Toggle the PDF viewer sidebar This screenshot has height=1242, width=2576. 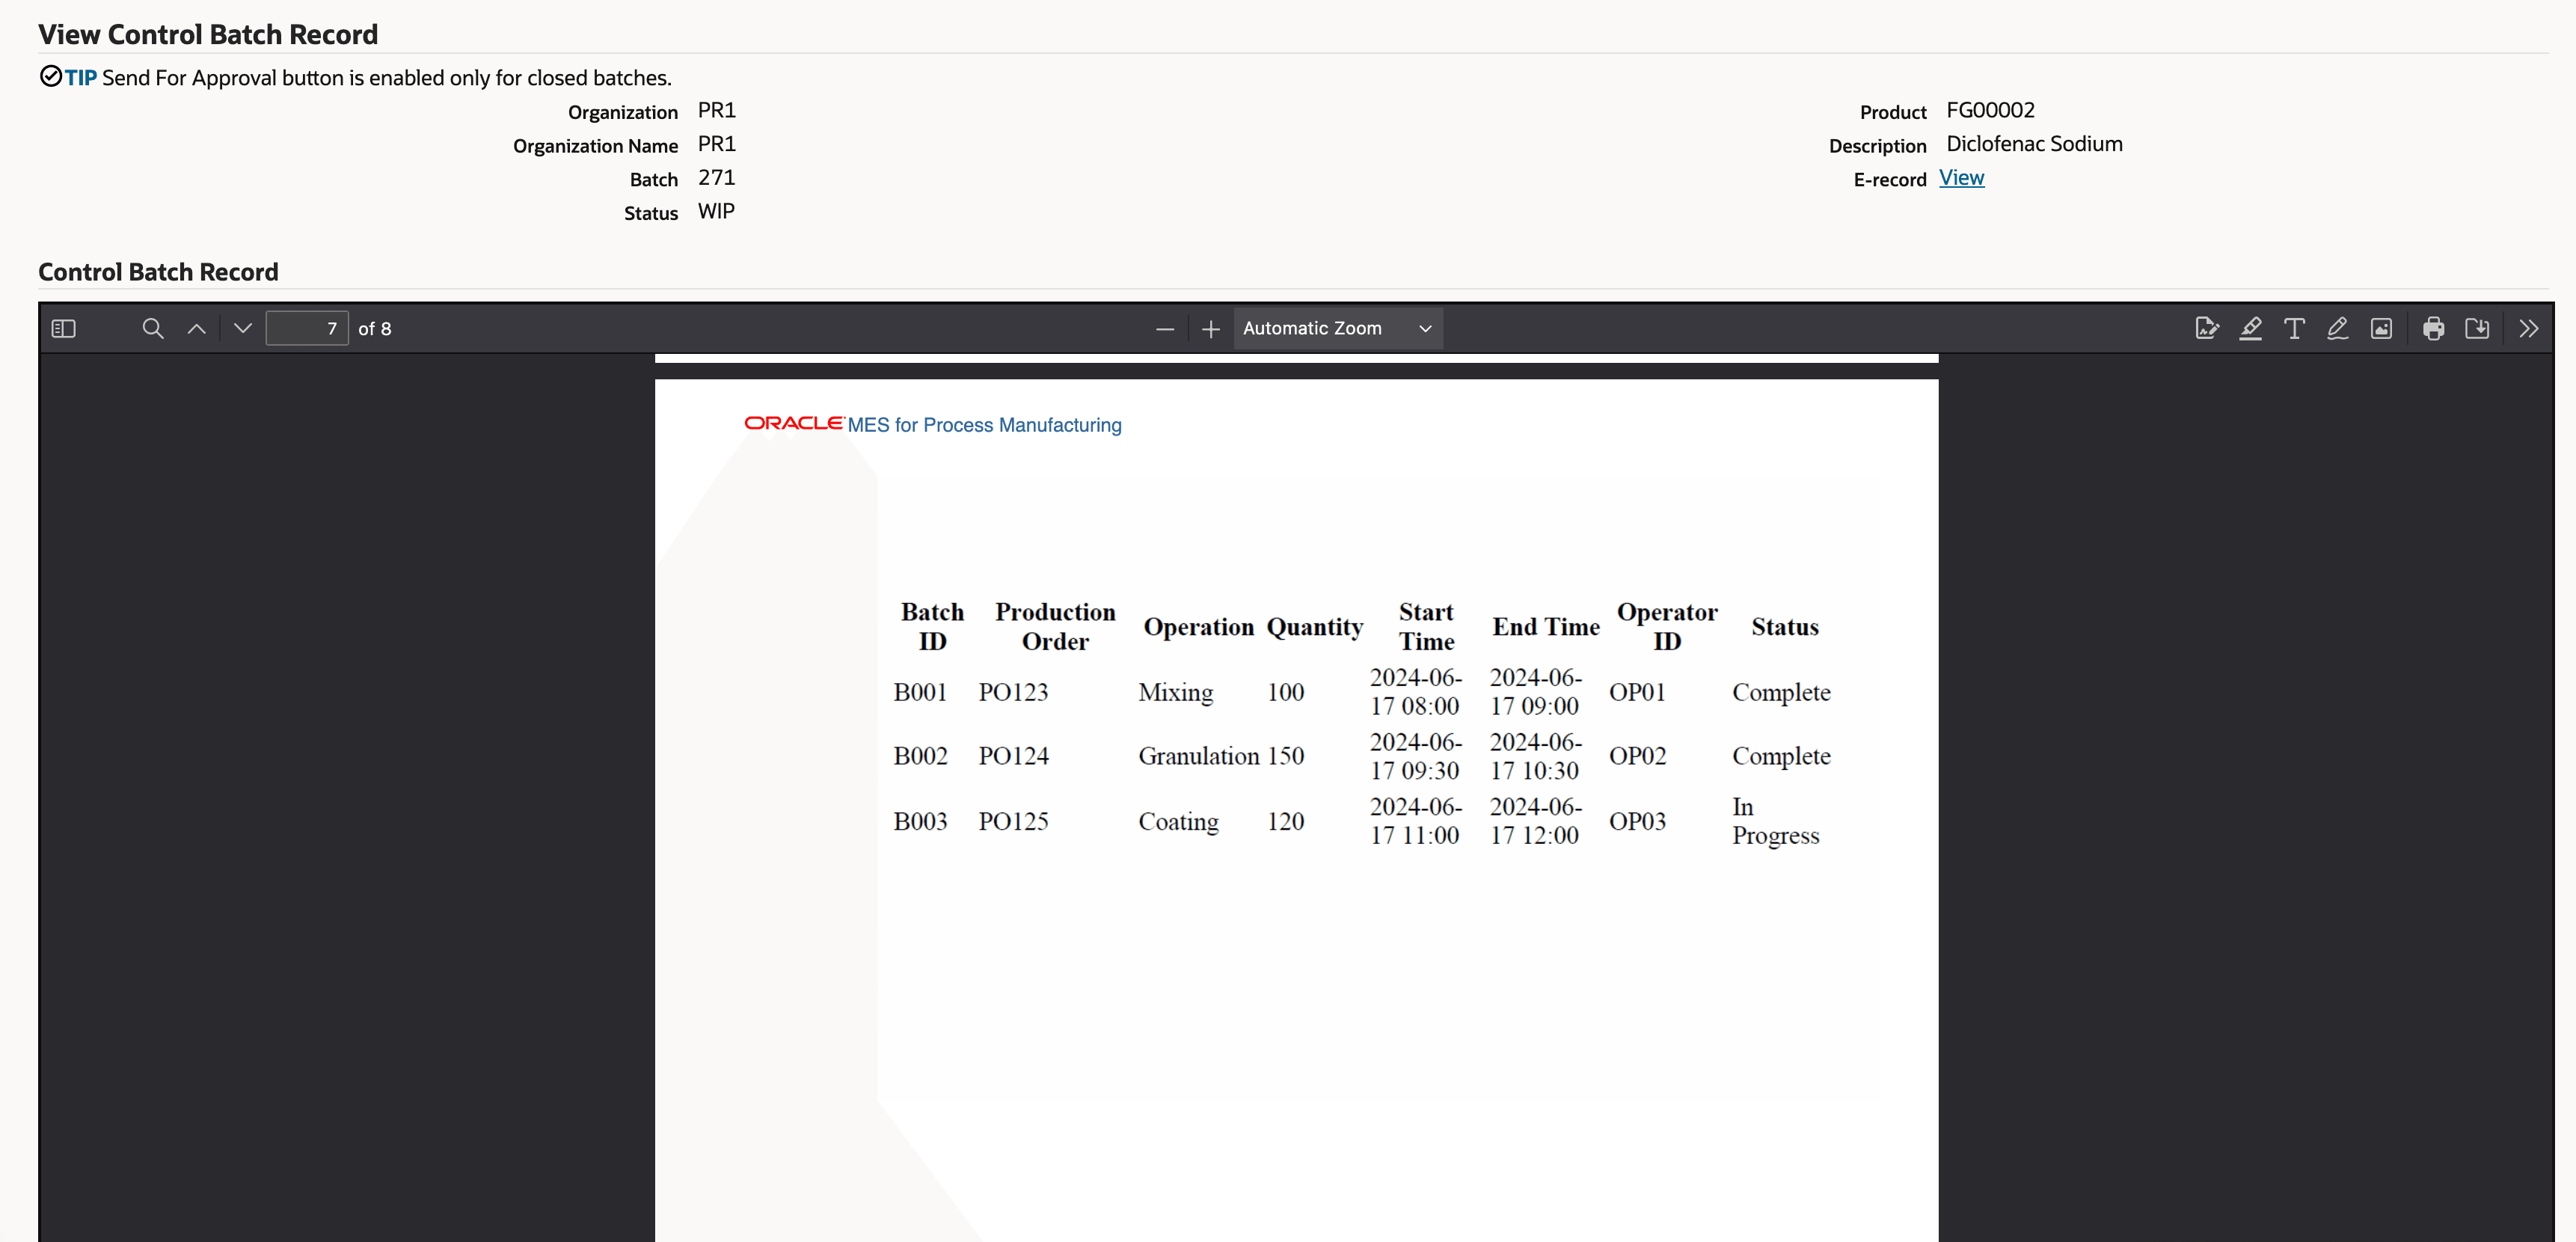pos(63,328)
